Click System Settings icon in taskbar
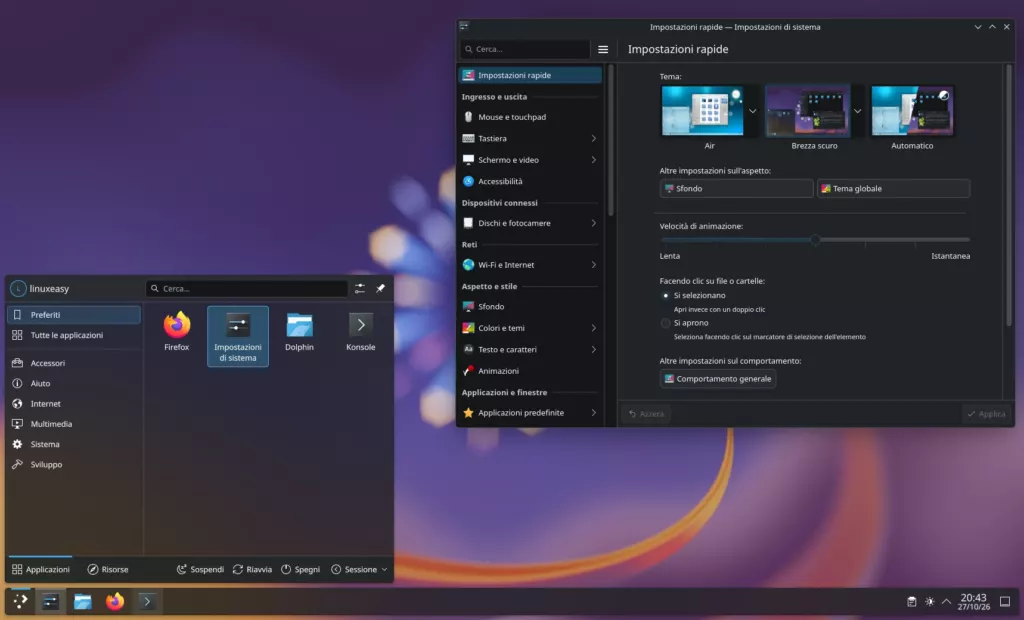 (x=50, y=601)
